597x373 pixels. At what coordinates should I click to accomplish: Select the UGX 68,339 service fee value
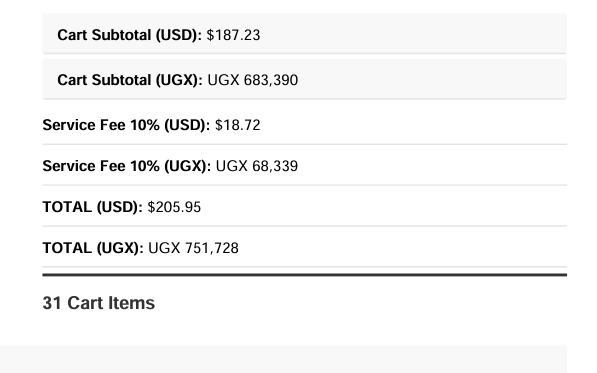pos(257,166)
